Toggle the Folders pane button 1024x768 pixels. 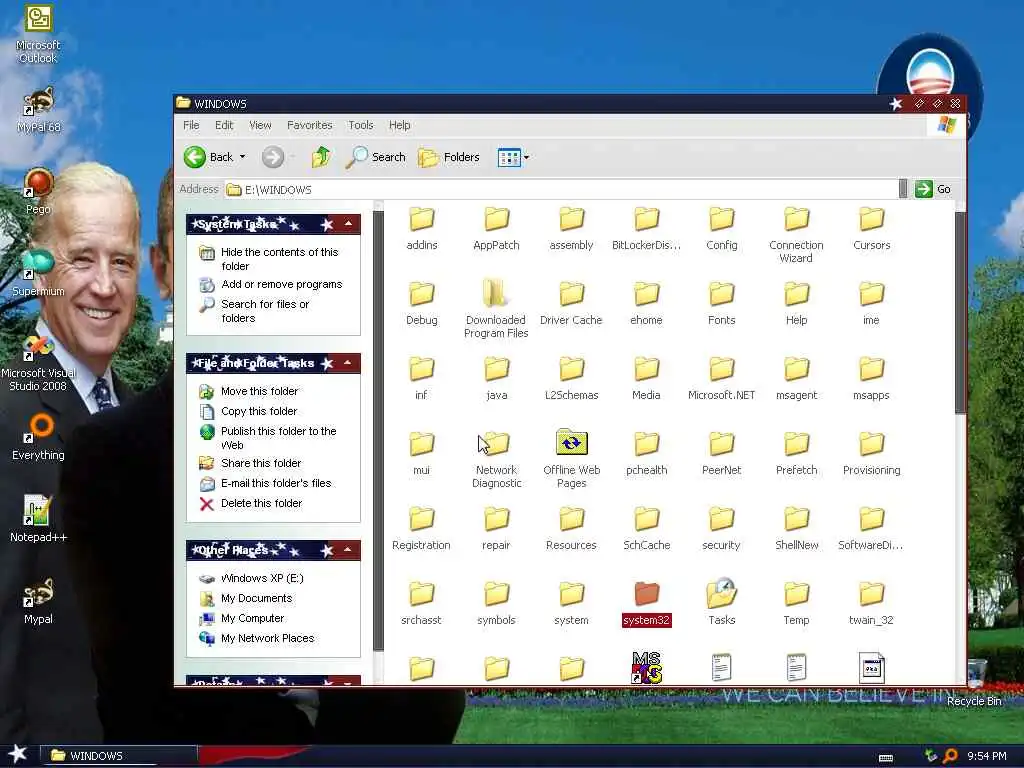pyautogui.click(x=449, y=157)
